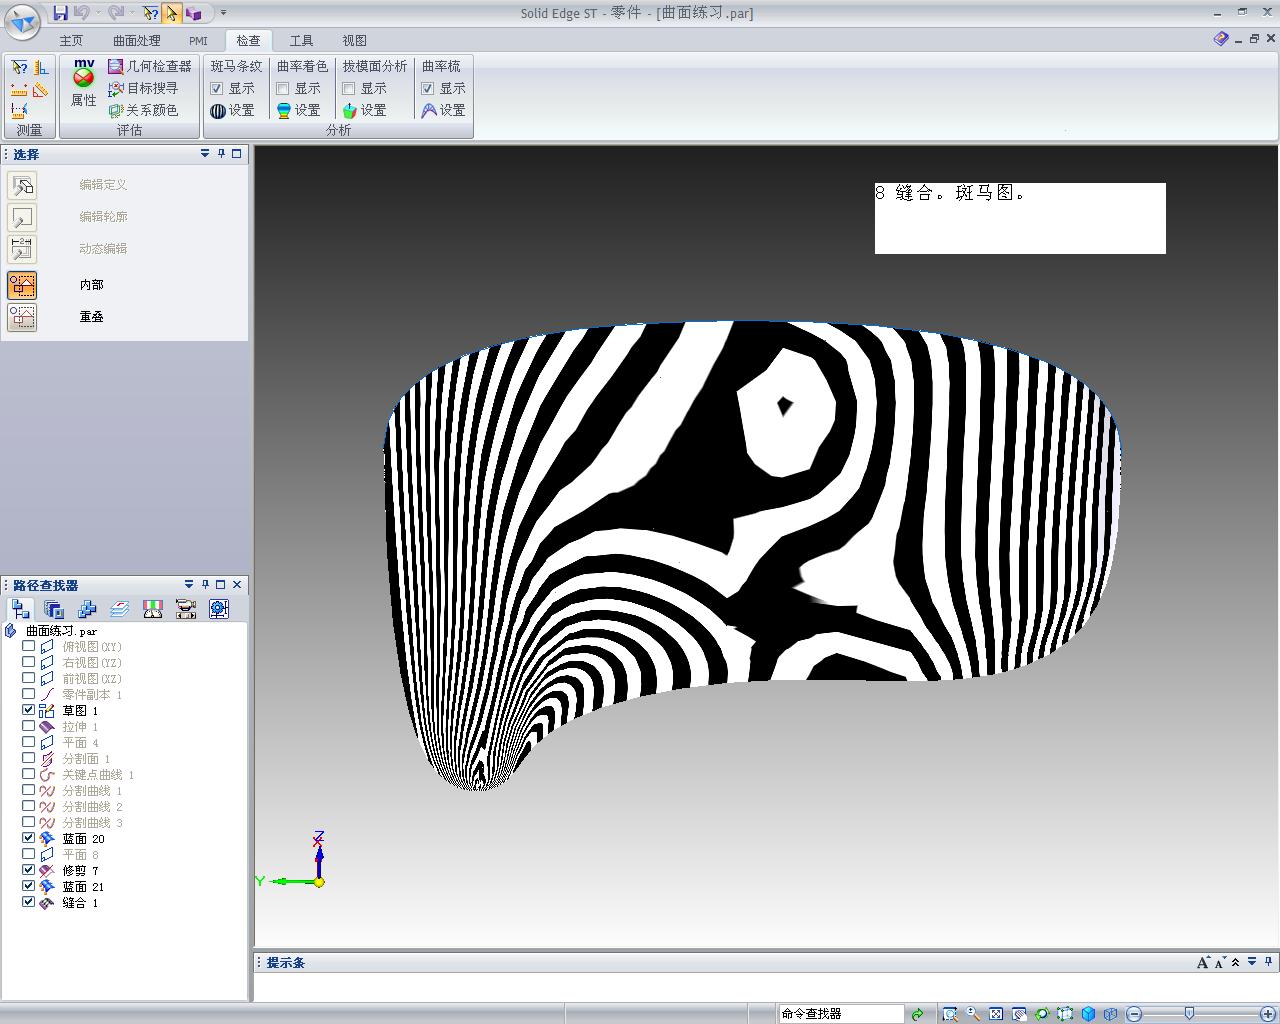Pin the 选择 panel

tap(221, 154)
